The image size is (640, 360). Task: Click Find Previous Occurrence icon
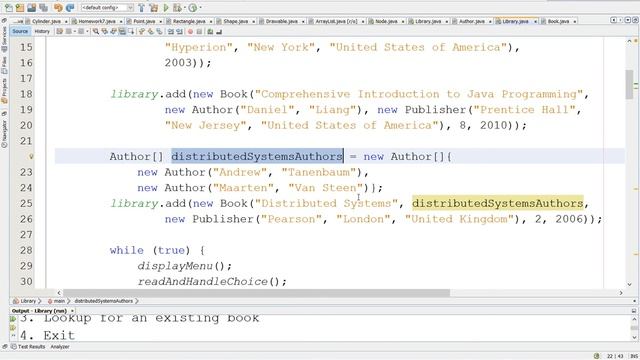pyautogui.click(x=104, y=31)
